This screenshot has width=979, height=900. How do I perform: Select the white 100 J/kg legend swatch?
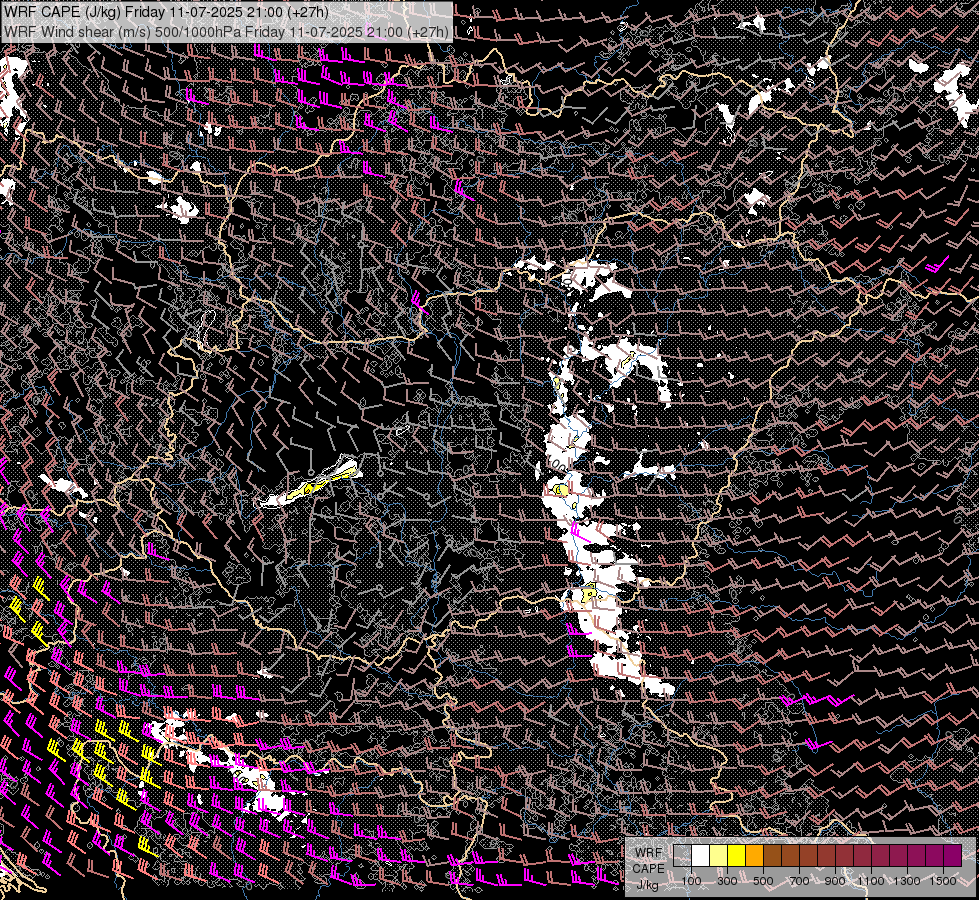tap(701, 856)
